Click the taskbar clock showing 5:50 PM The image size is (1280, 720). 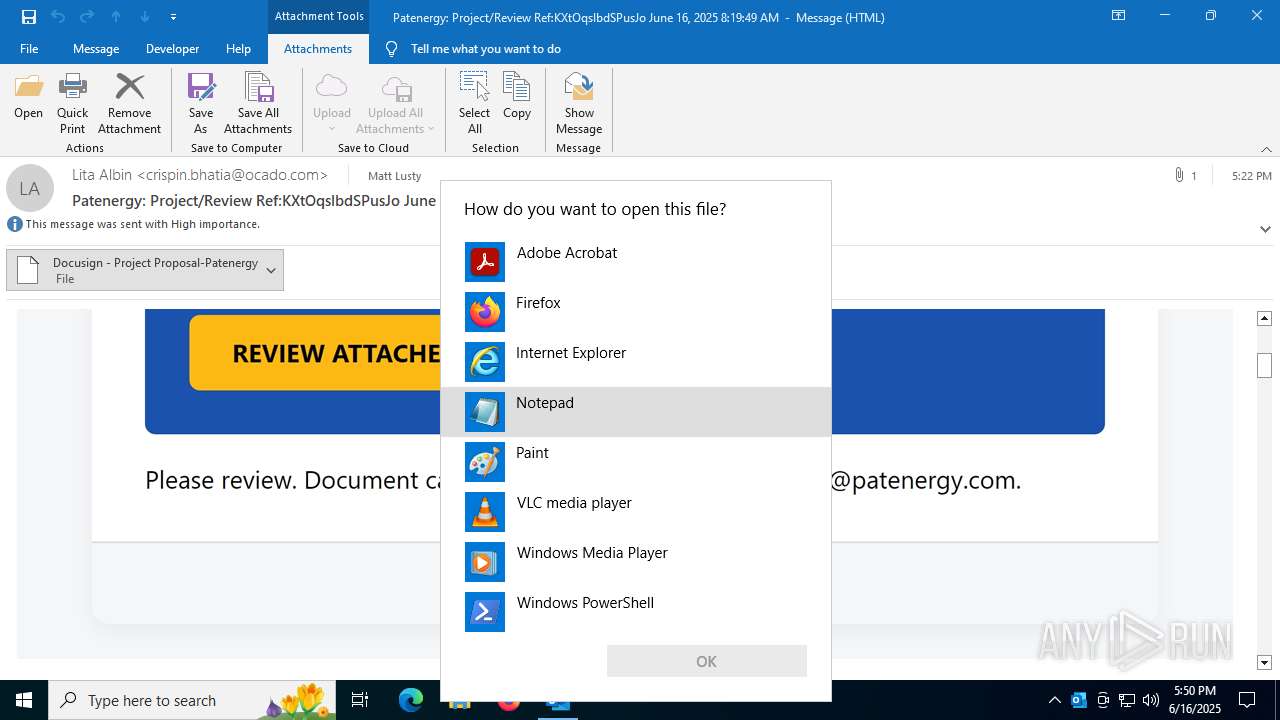tap(1195, 700)
